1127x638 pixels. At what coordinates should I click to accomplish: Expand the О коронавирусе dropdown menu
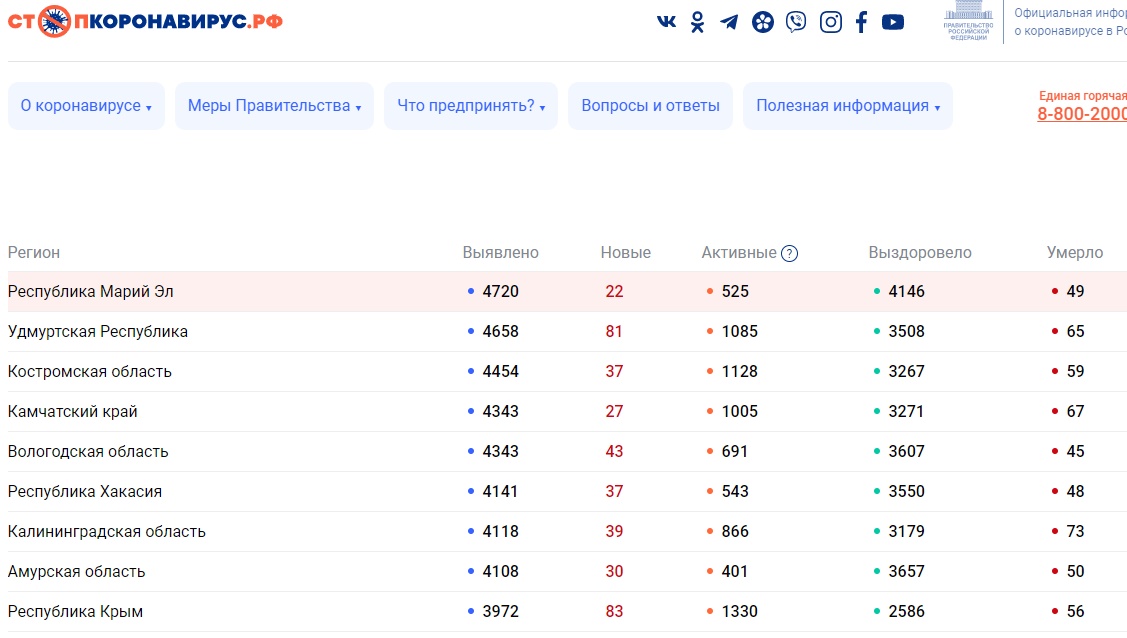click(86, 106)
